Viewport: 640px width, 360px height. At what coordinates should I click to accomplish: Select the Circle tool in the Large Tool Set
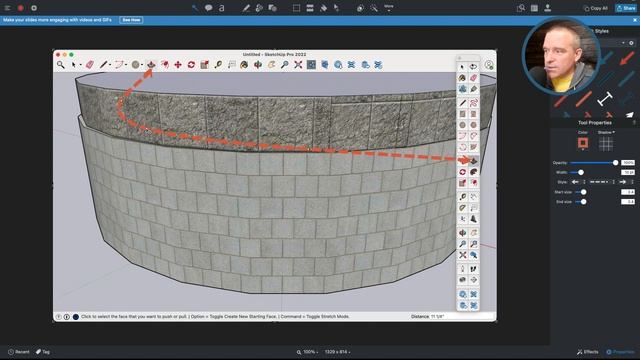[462, 125]
